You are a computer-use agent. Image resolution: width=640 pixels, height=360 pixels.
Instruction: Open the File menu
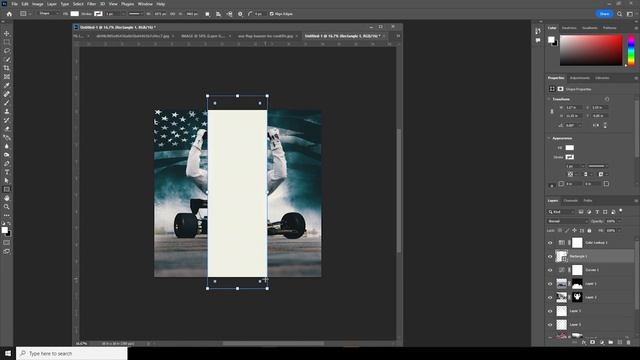point(14,4)
